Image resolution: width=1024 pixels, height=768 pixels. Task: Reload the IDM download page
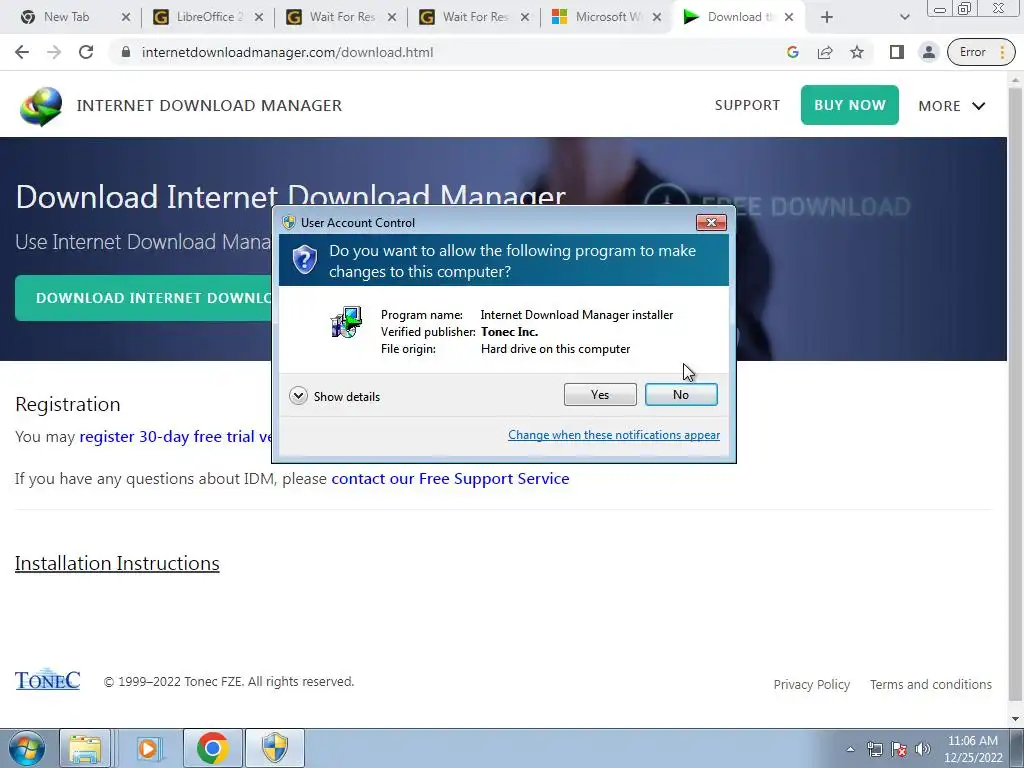(86, 52)
